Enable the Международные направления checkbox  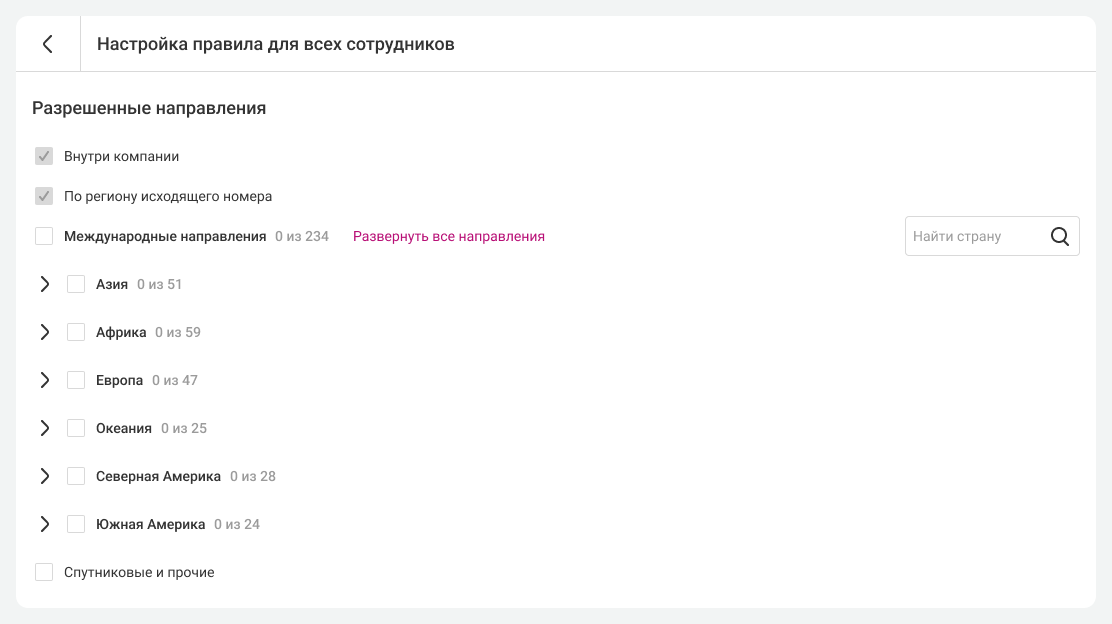(44, 237)
